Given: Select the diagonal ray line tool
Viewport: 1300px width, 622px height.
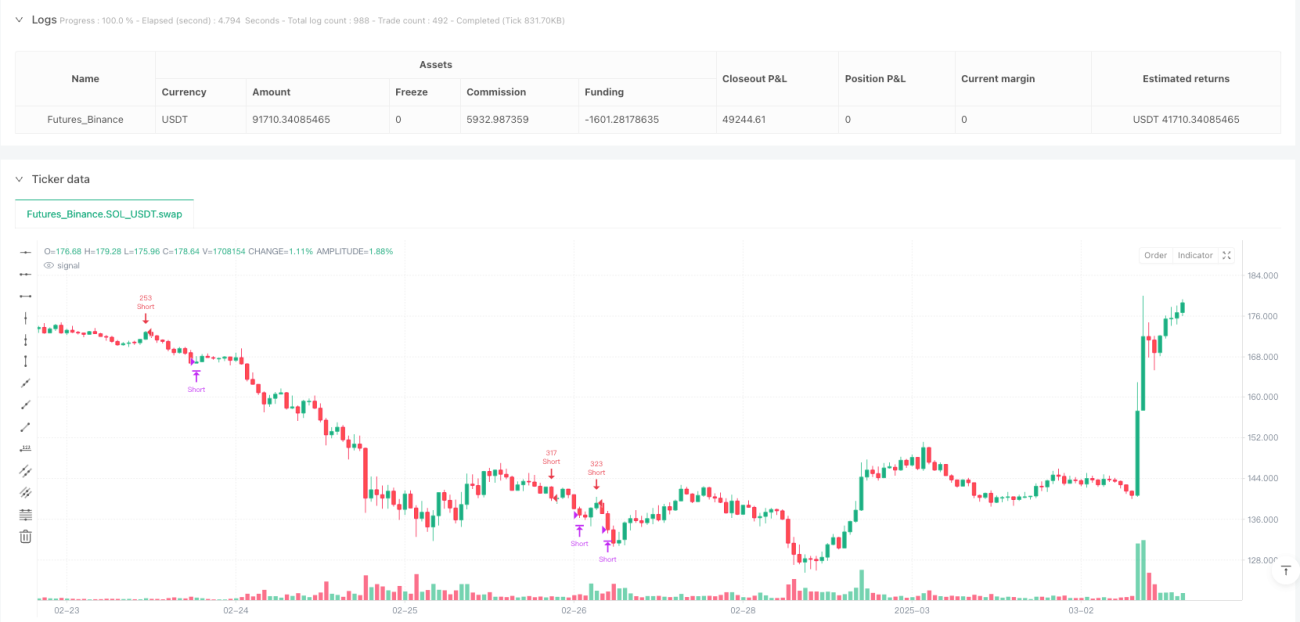Looking at the screenshot, I should pyautogui.click(x=26, y=405).
